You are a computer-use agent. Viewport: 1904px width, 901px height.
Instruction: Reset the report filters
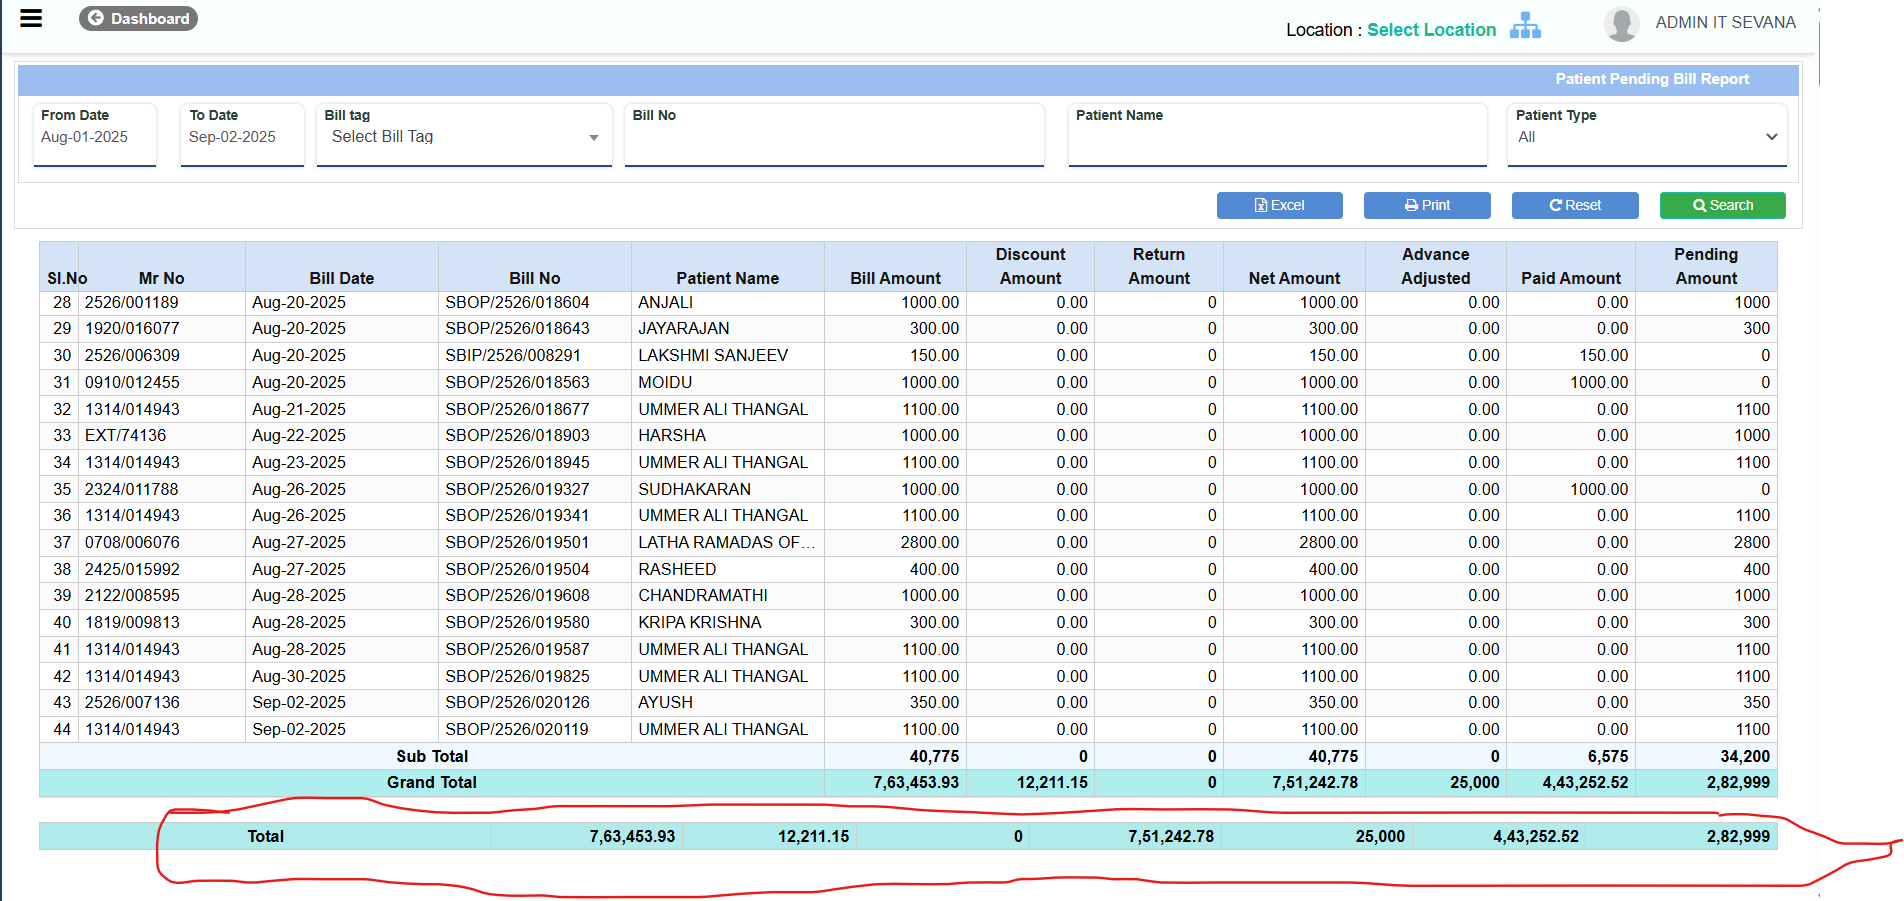coord(1575,205)
